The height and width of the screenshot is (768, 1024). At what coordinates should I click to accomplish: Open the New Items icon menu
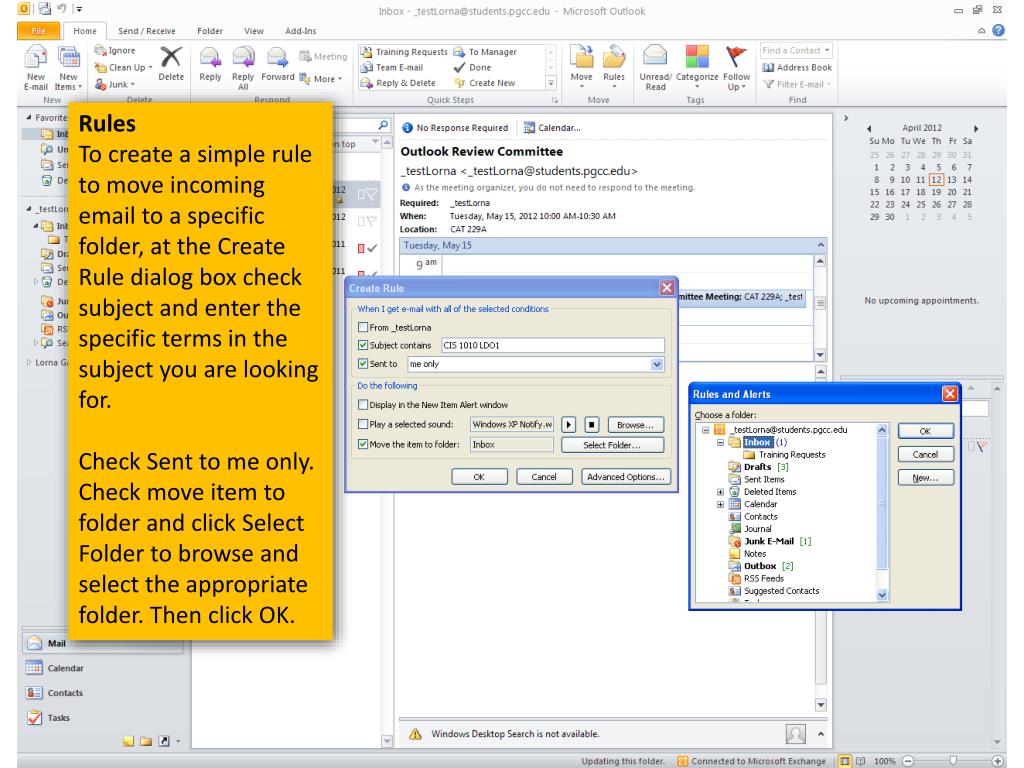(x=69, y=67)
